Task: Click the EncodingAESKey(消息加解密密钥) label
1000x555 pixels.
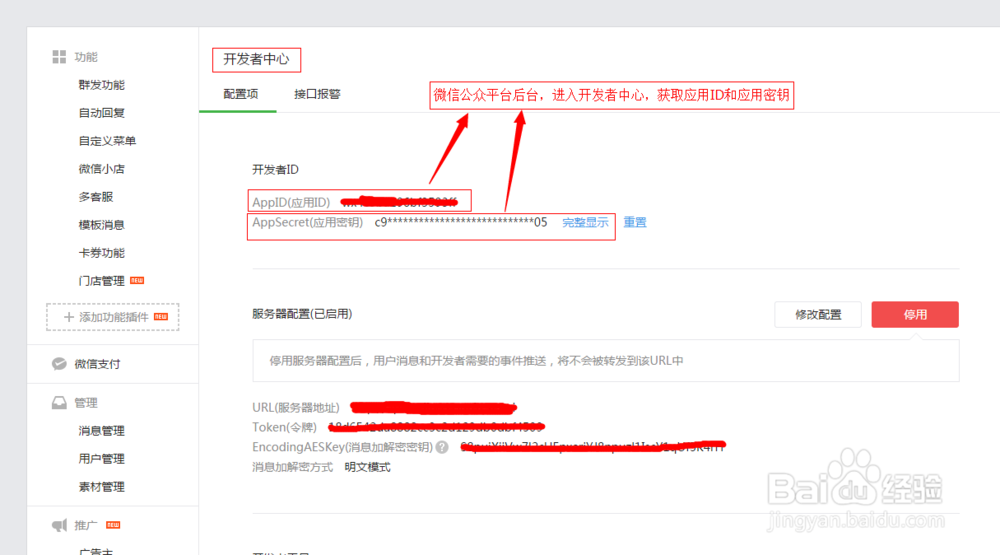Action: (x=342, y=447)
